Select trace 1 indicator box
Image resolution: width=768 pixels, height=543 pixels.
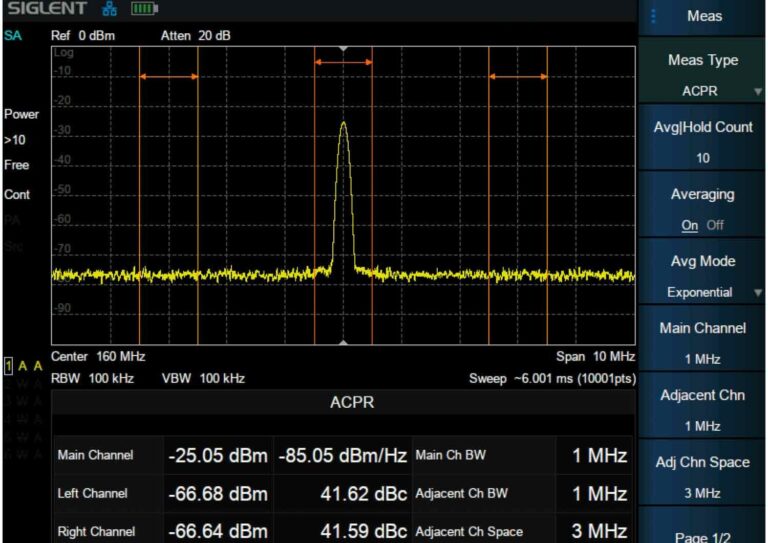pos(8,366)
